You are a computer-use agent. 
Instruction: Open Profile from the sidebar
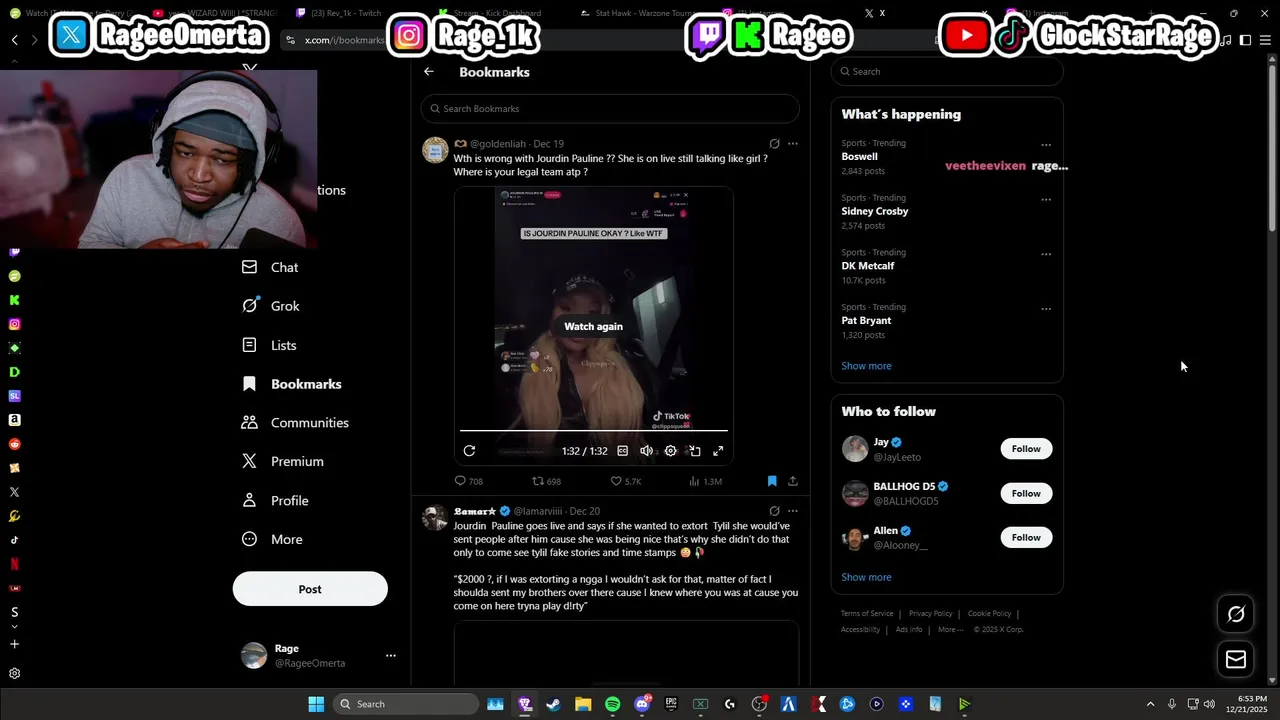(275, 500)
